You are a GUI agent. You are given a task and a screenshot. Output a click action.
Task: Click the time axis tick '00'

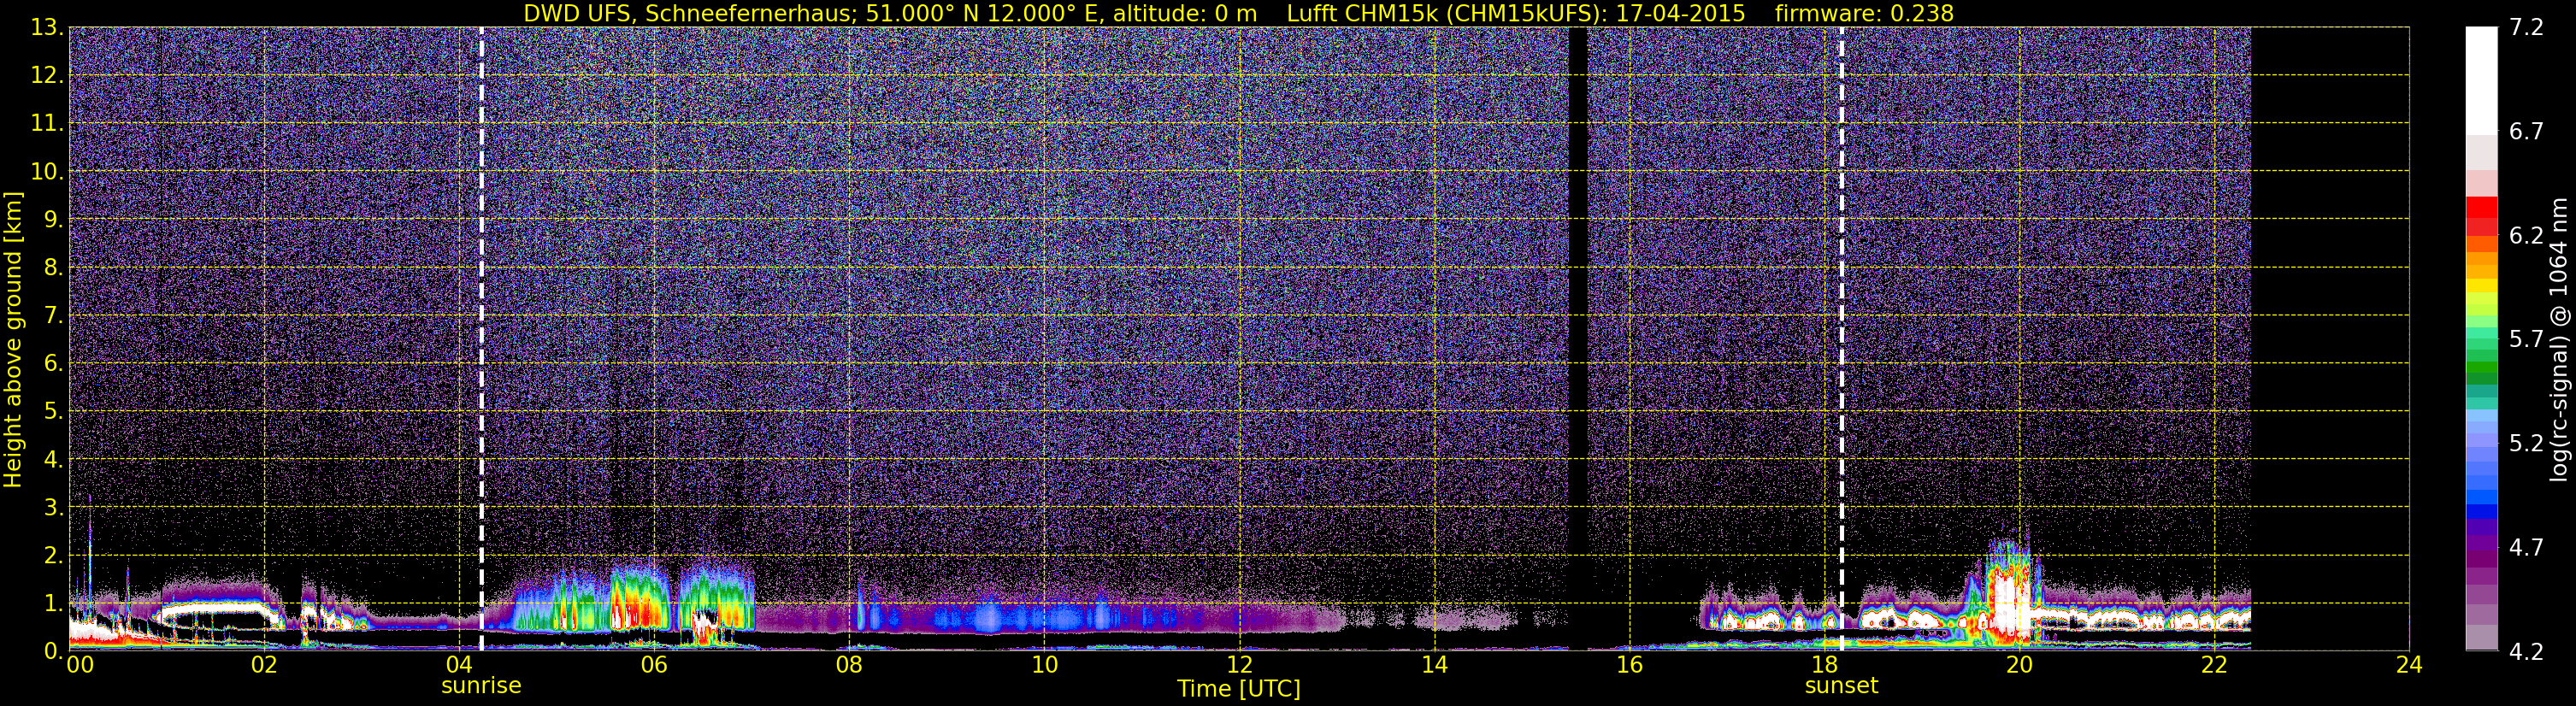tap(79, 666)
